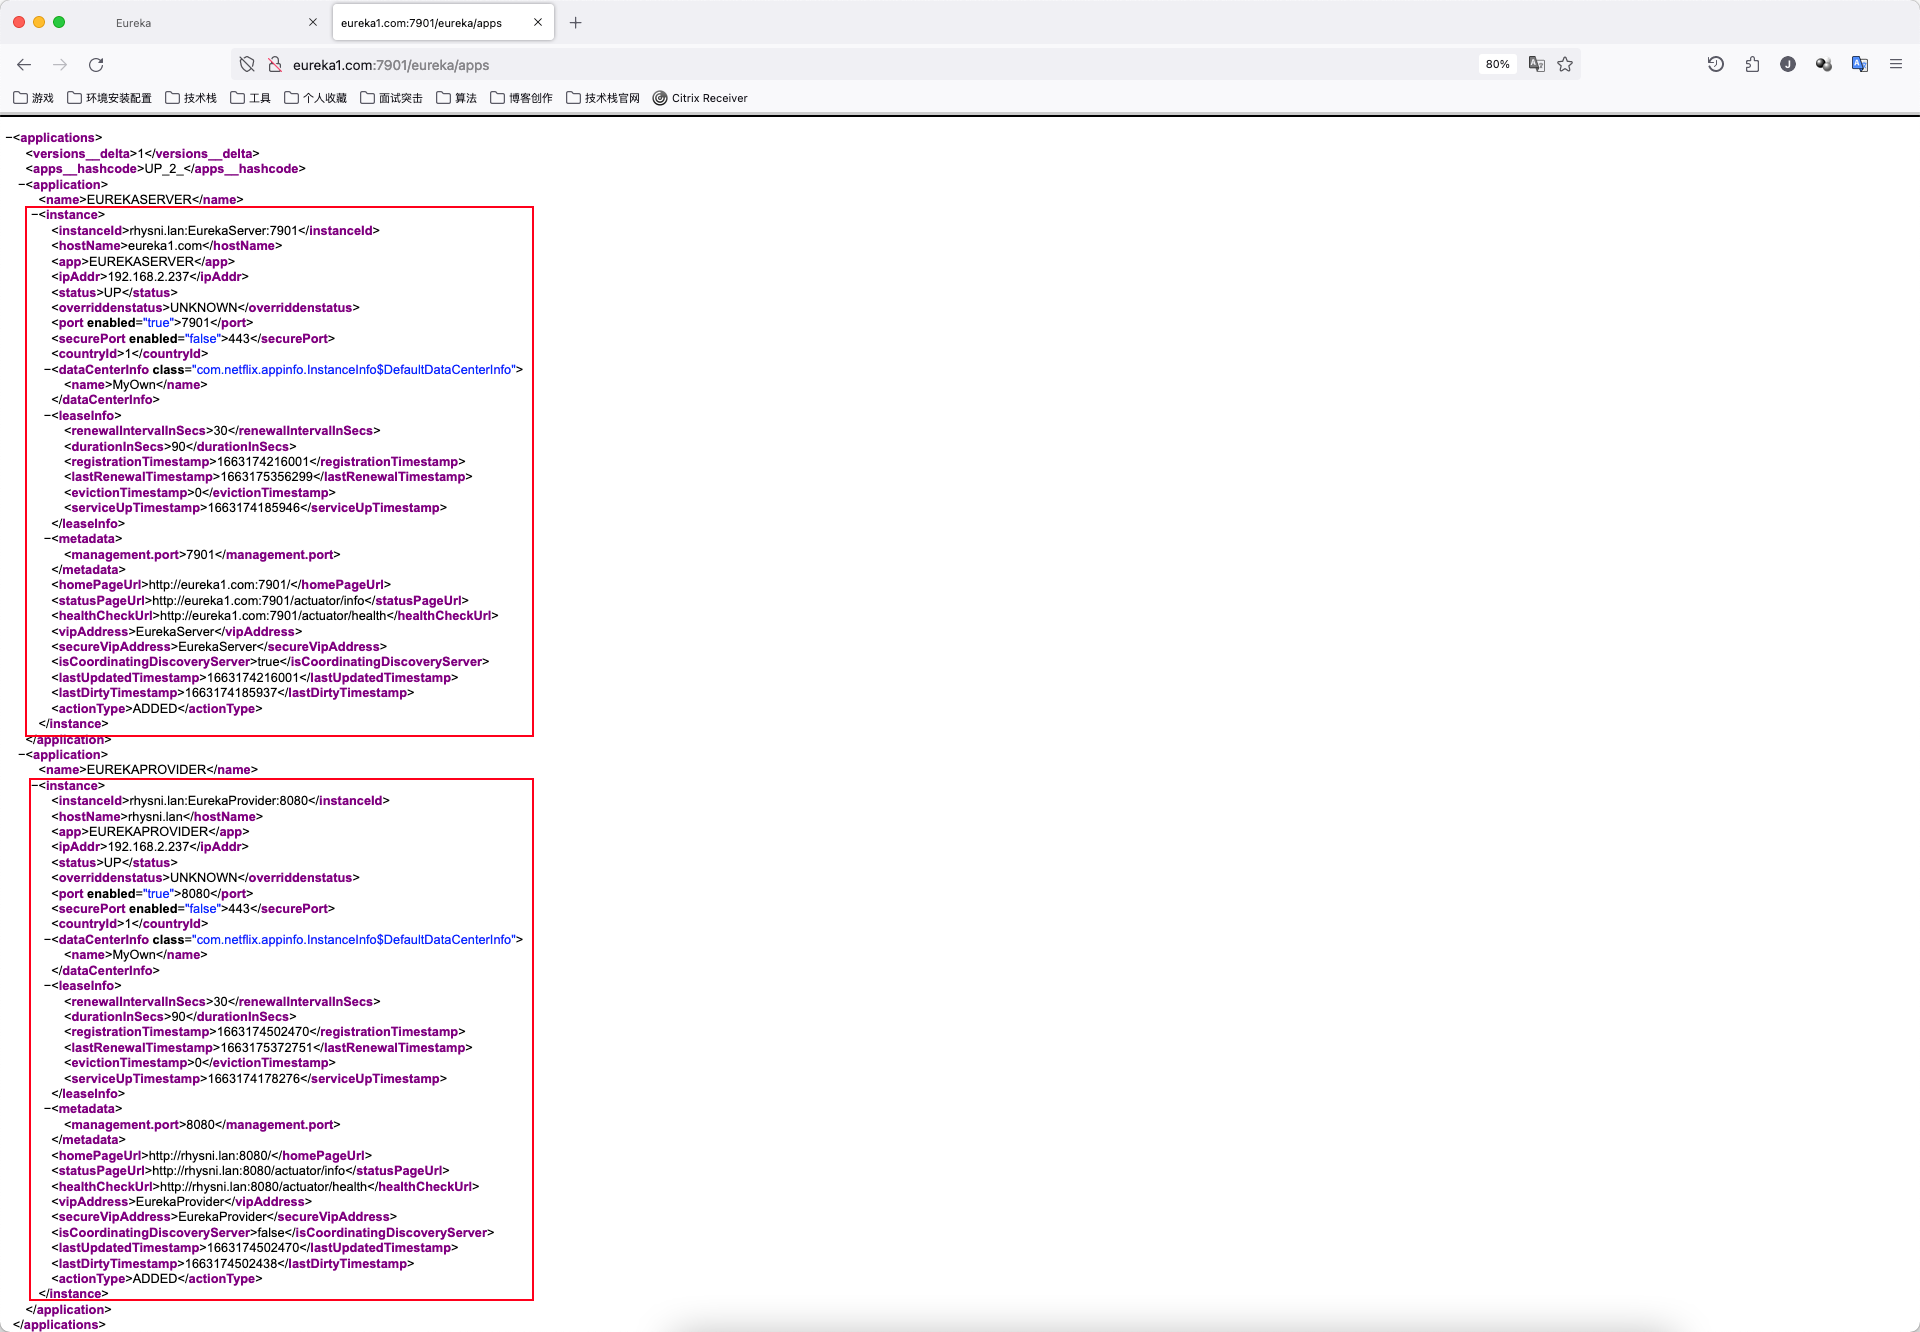Click the insecure connection lock icon
The width and height of the screenshot is (1920, 1332).
[274, 65]
